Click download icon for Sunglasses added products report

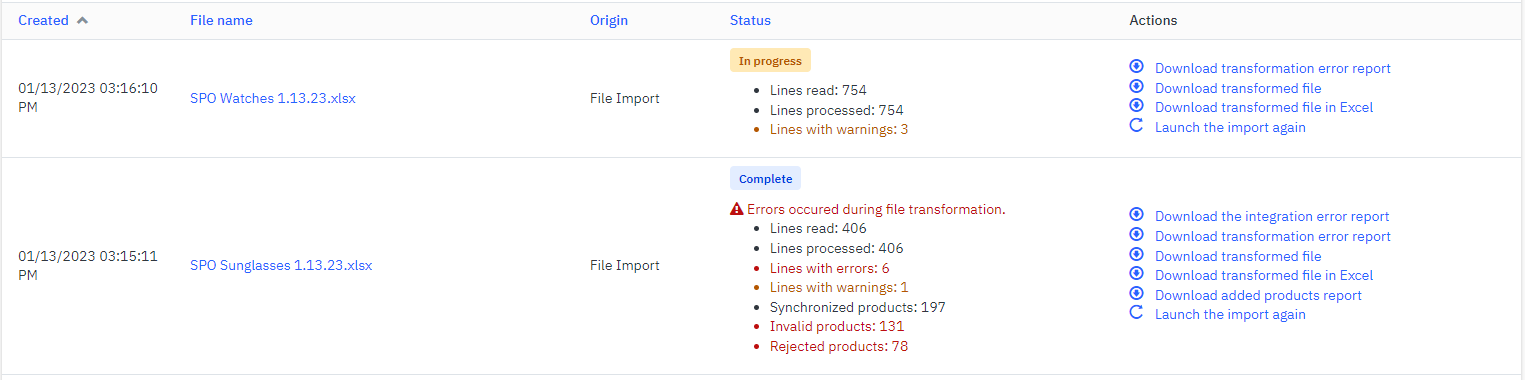point(1136,293)
